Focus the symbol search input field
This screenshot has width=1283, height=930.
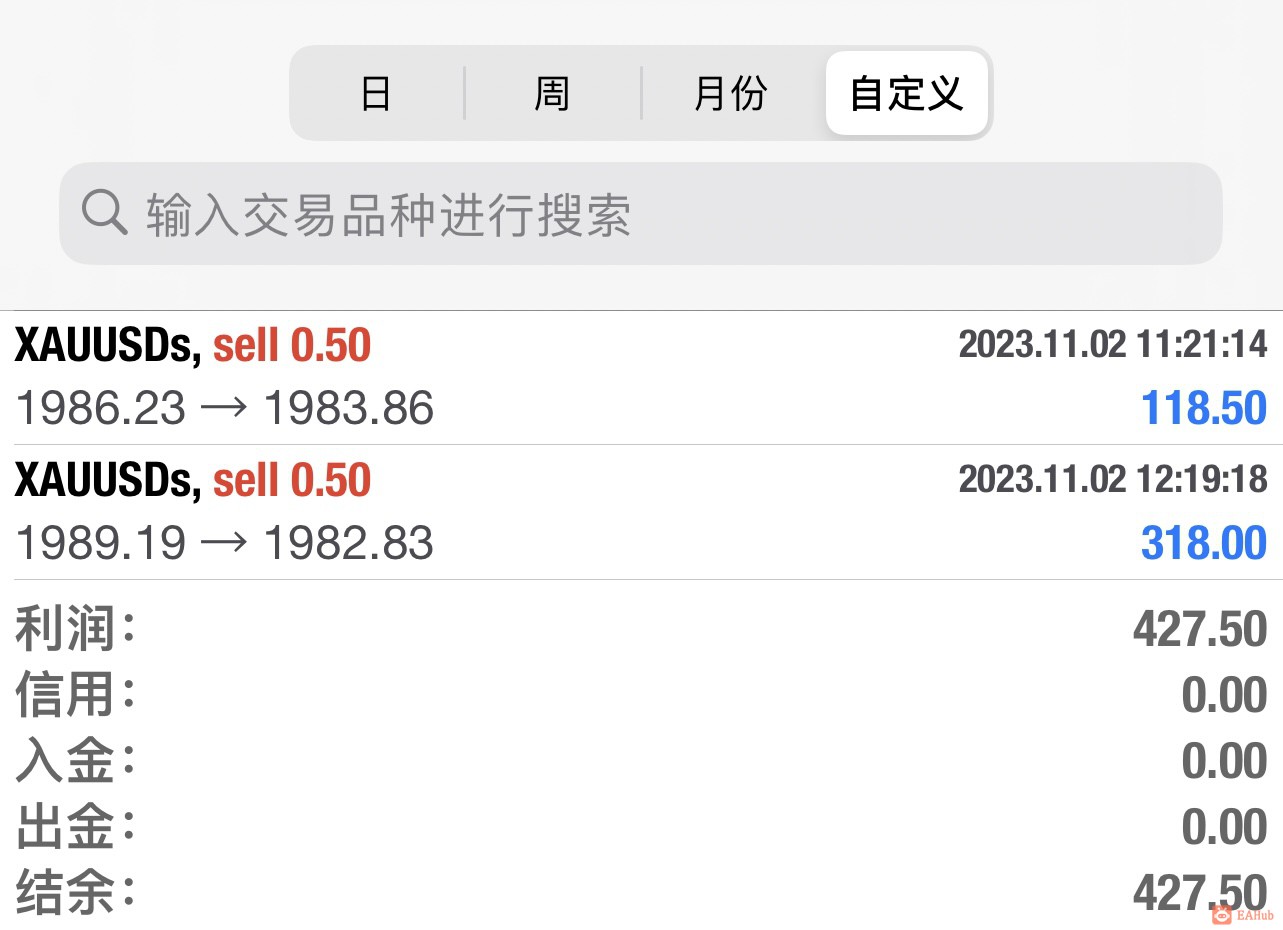point(660,214)
